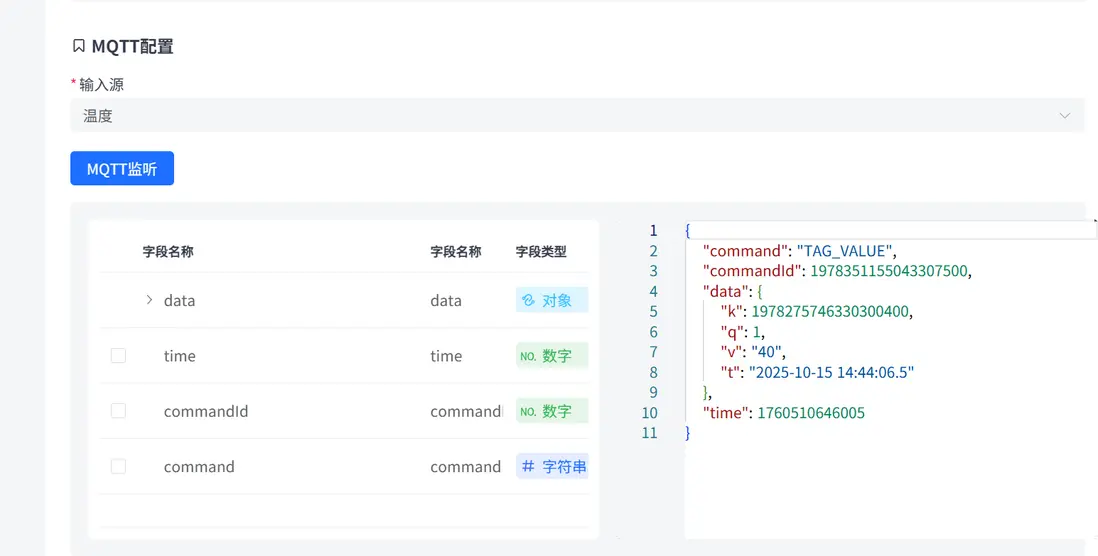Click the commandId name in first column

[206, 411]
